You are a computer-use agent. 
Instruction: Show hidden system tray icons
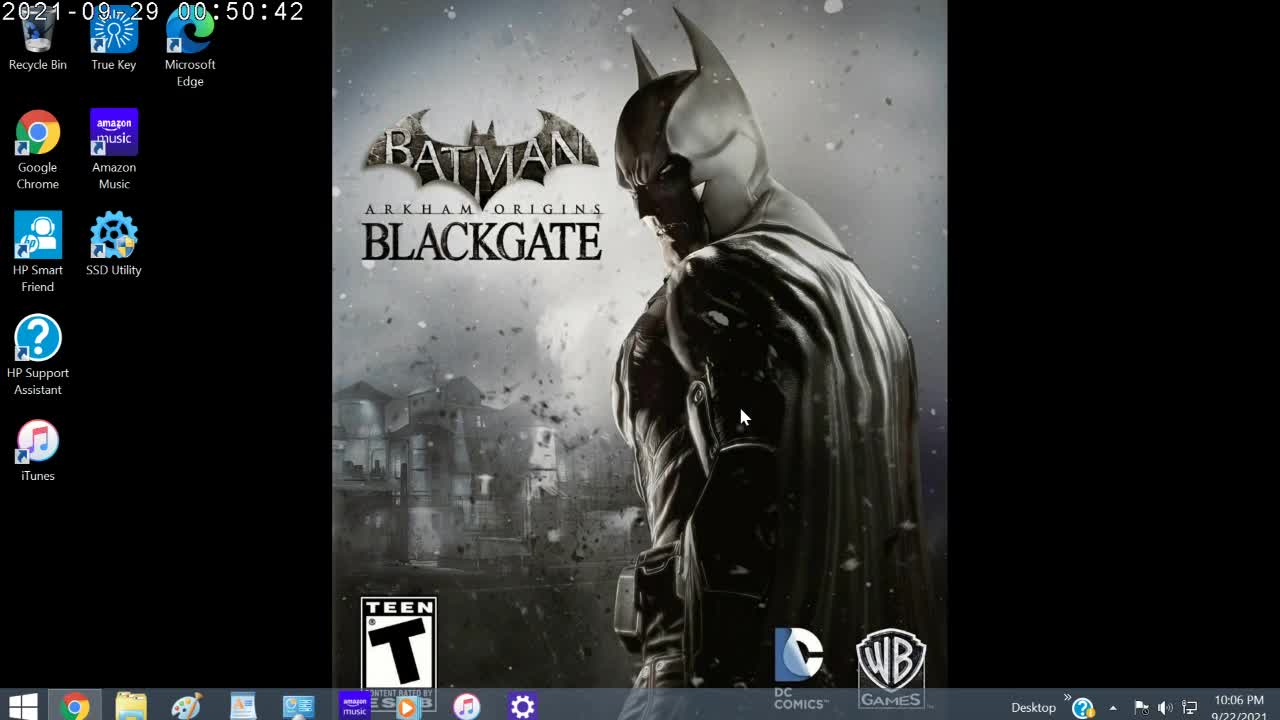[x=1113, y=708]
